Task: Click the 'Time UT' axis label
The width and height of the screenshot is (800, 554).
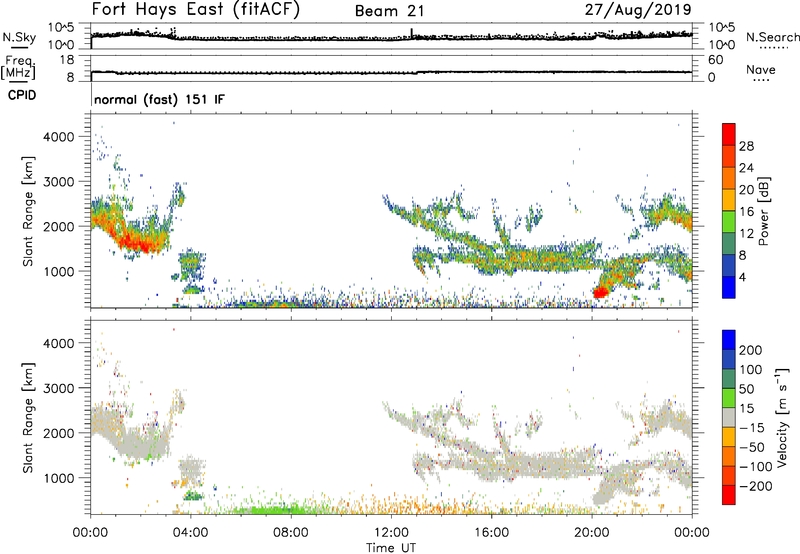Action: pos(391,548)
